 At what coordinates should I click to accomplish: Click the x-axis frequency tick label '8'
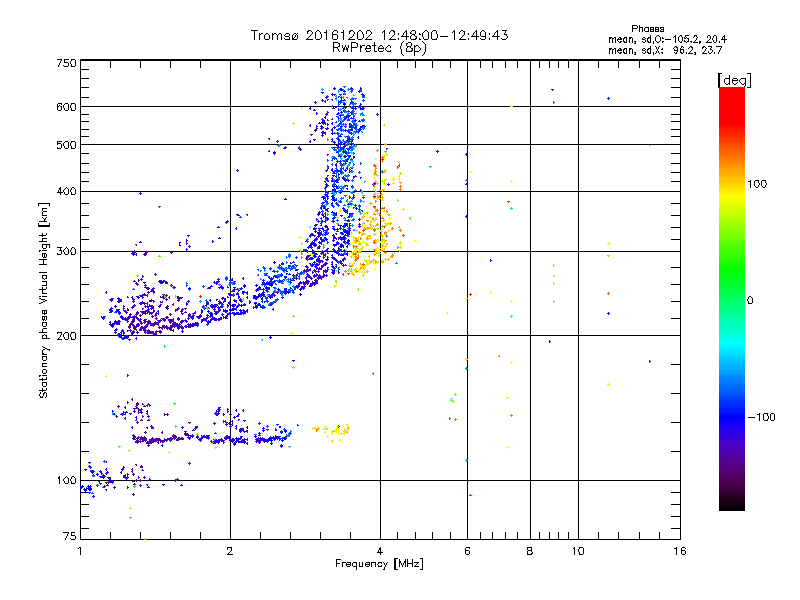530,551
